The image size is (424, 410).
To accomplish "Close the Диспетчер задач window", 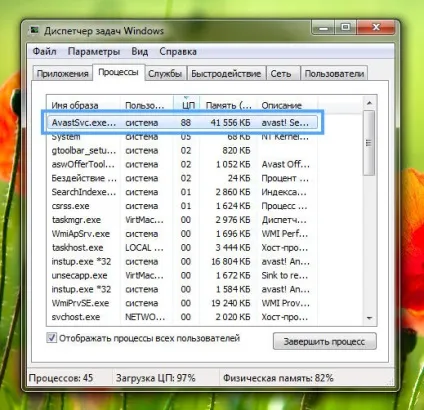I will (x=377, y=27).
